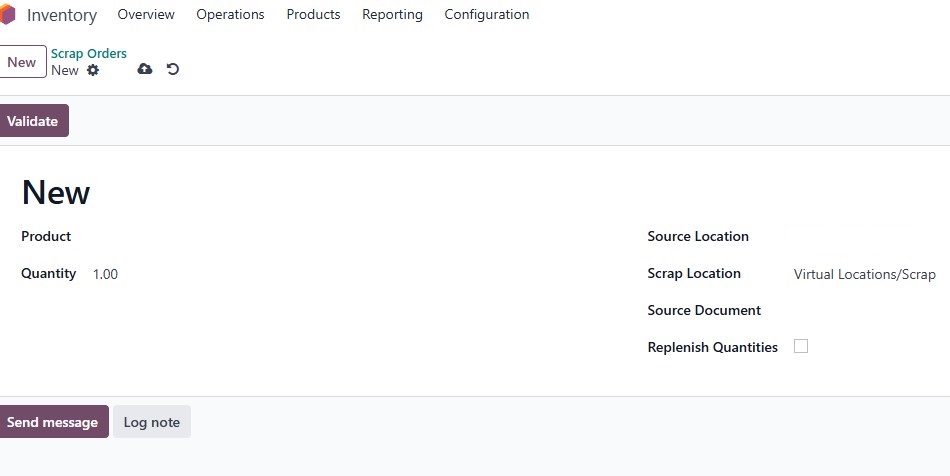Switch to the Log note tab
The height and width of the screenshot is (476, 950).
click(152, 421)
